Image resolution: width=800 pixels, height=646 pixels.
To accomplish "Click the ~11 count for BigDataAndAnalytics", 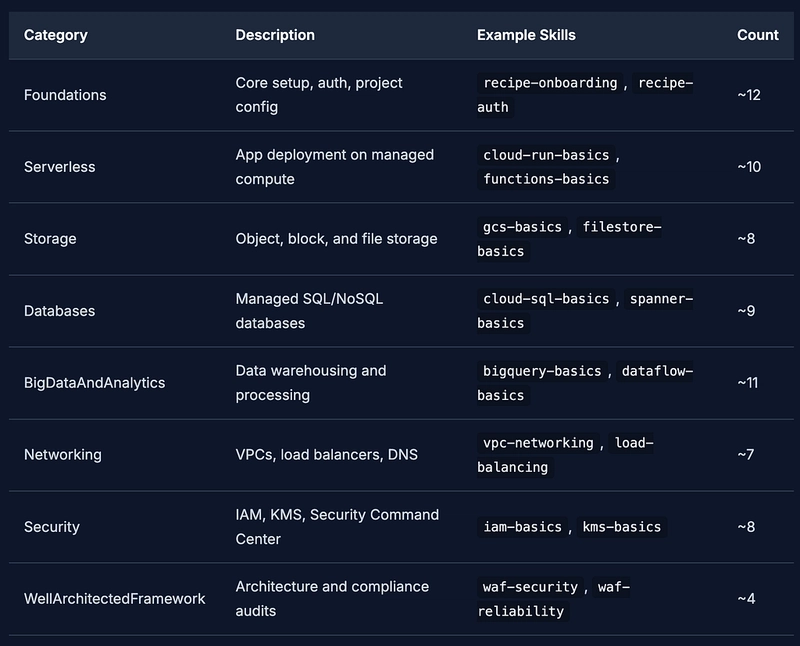I will pos(747,383).
